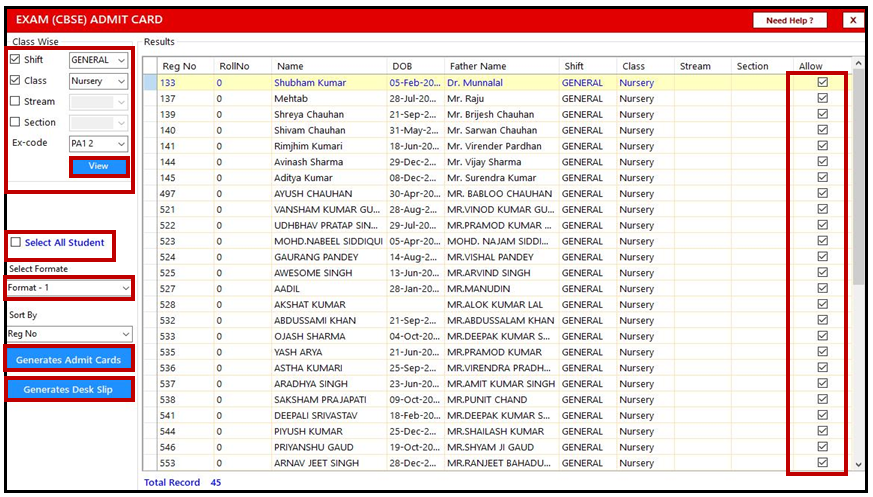The width and height of the screenshot is (873, 497).
Task: Click father name MR.MANUDIN
Action: point(478,288)
